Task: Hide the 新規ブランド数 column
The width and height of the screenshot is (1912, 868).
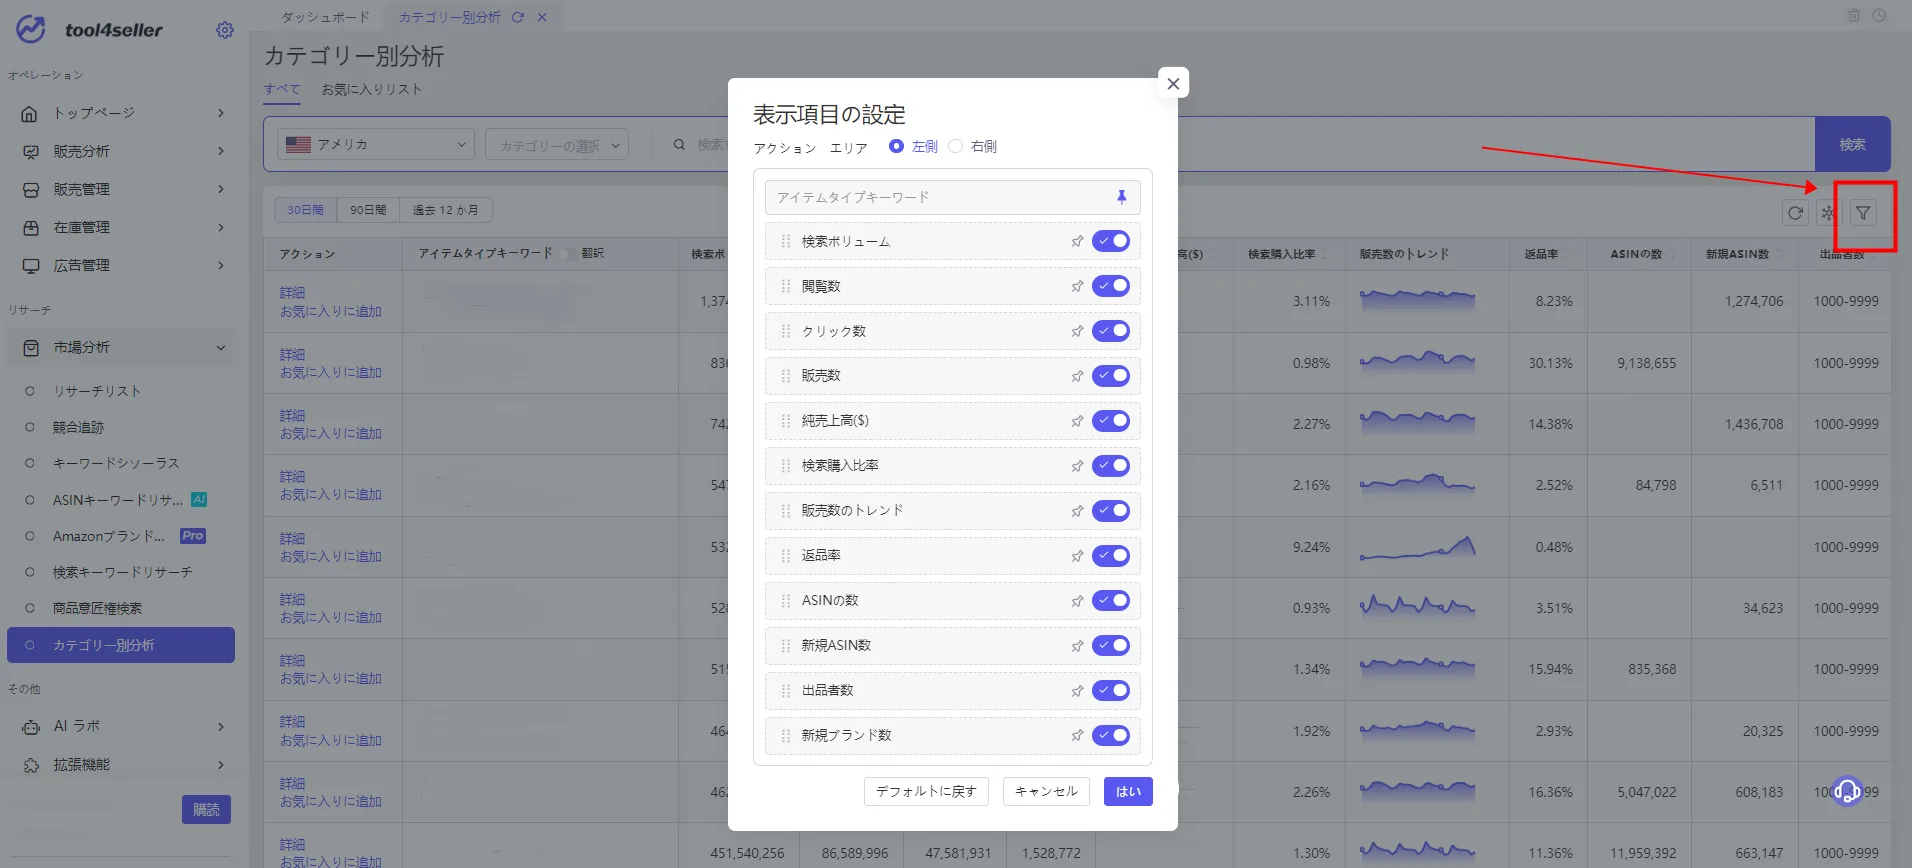Action: tap(1111, 735)
